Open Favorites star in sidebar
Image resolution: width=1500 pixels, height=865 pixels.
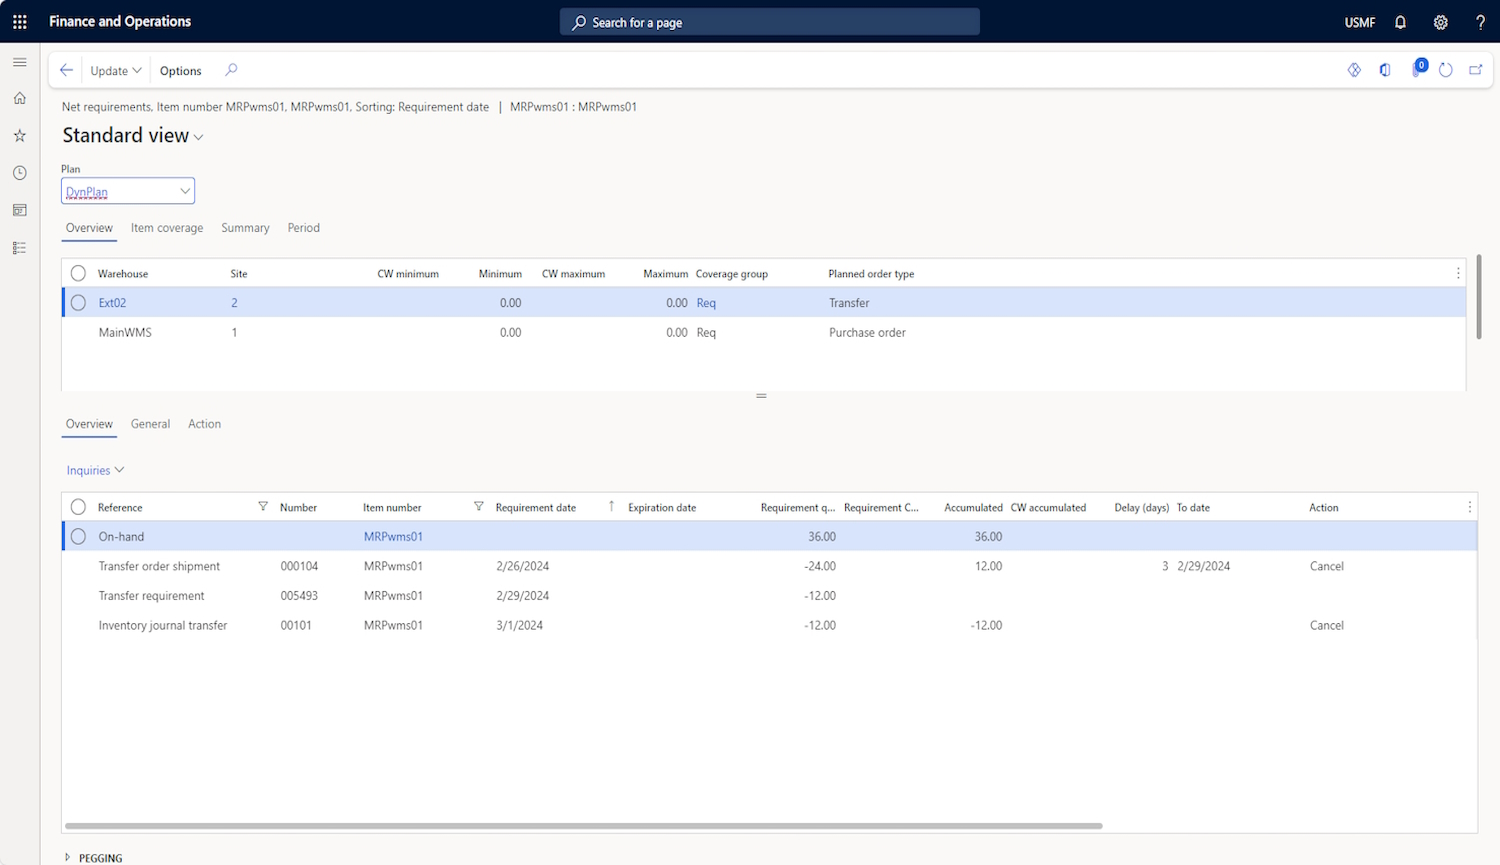tap(20, 135)
